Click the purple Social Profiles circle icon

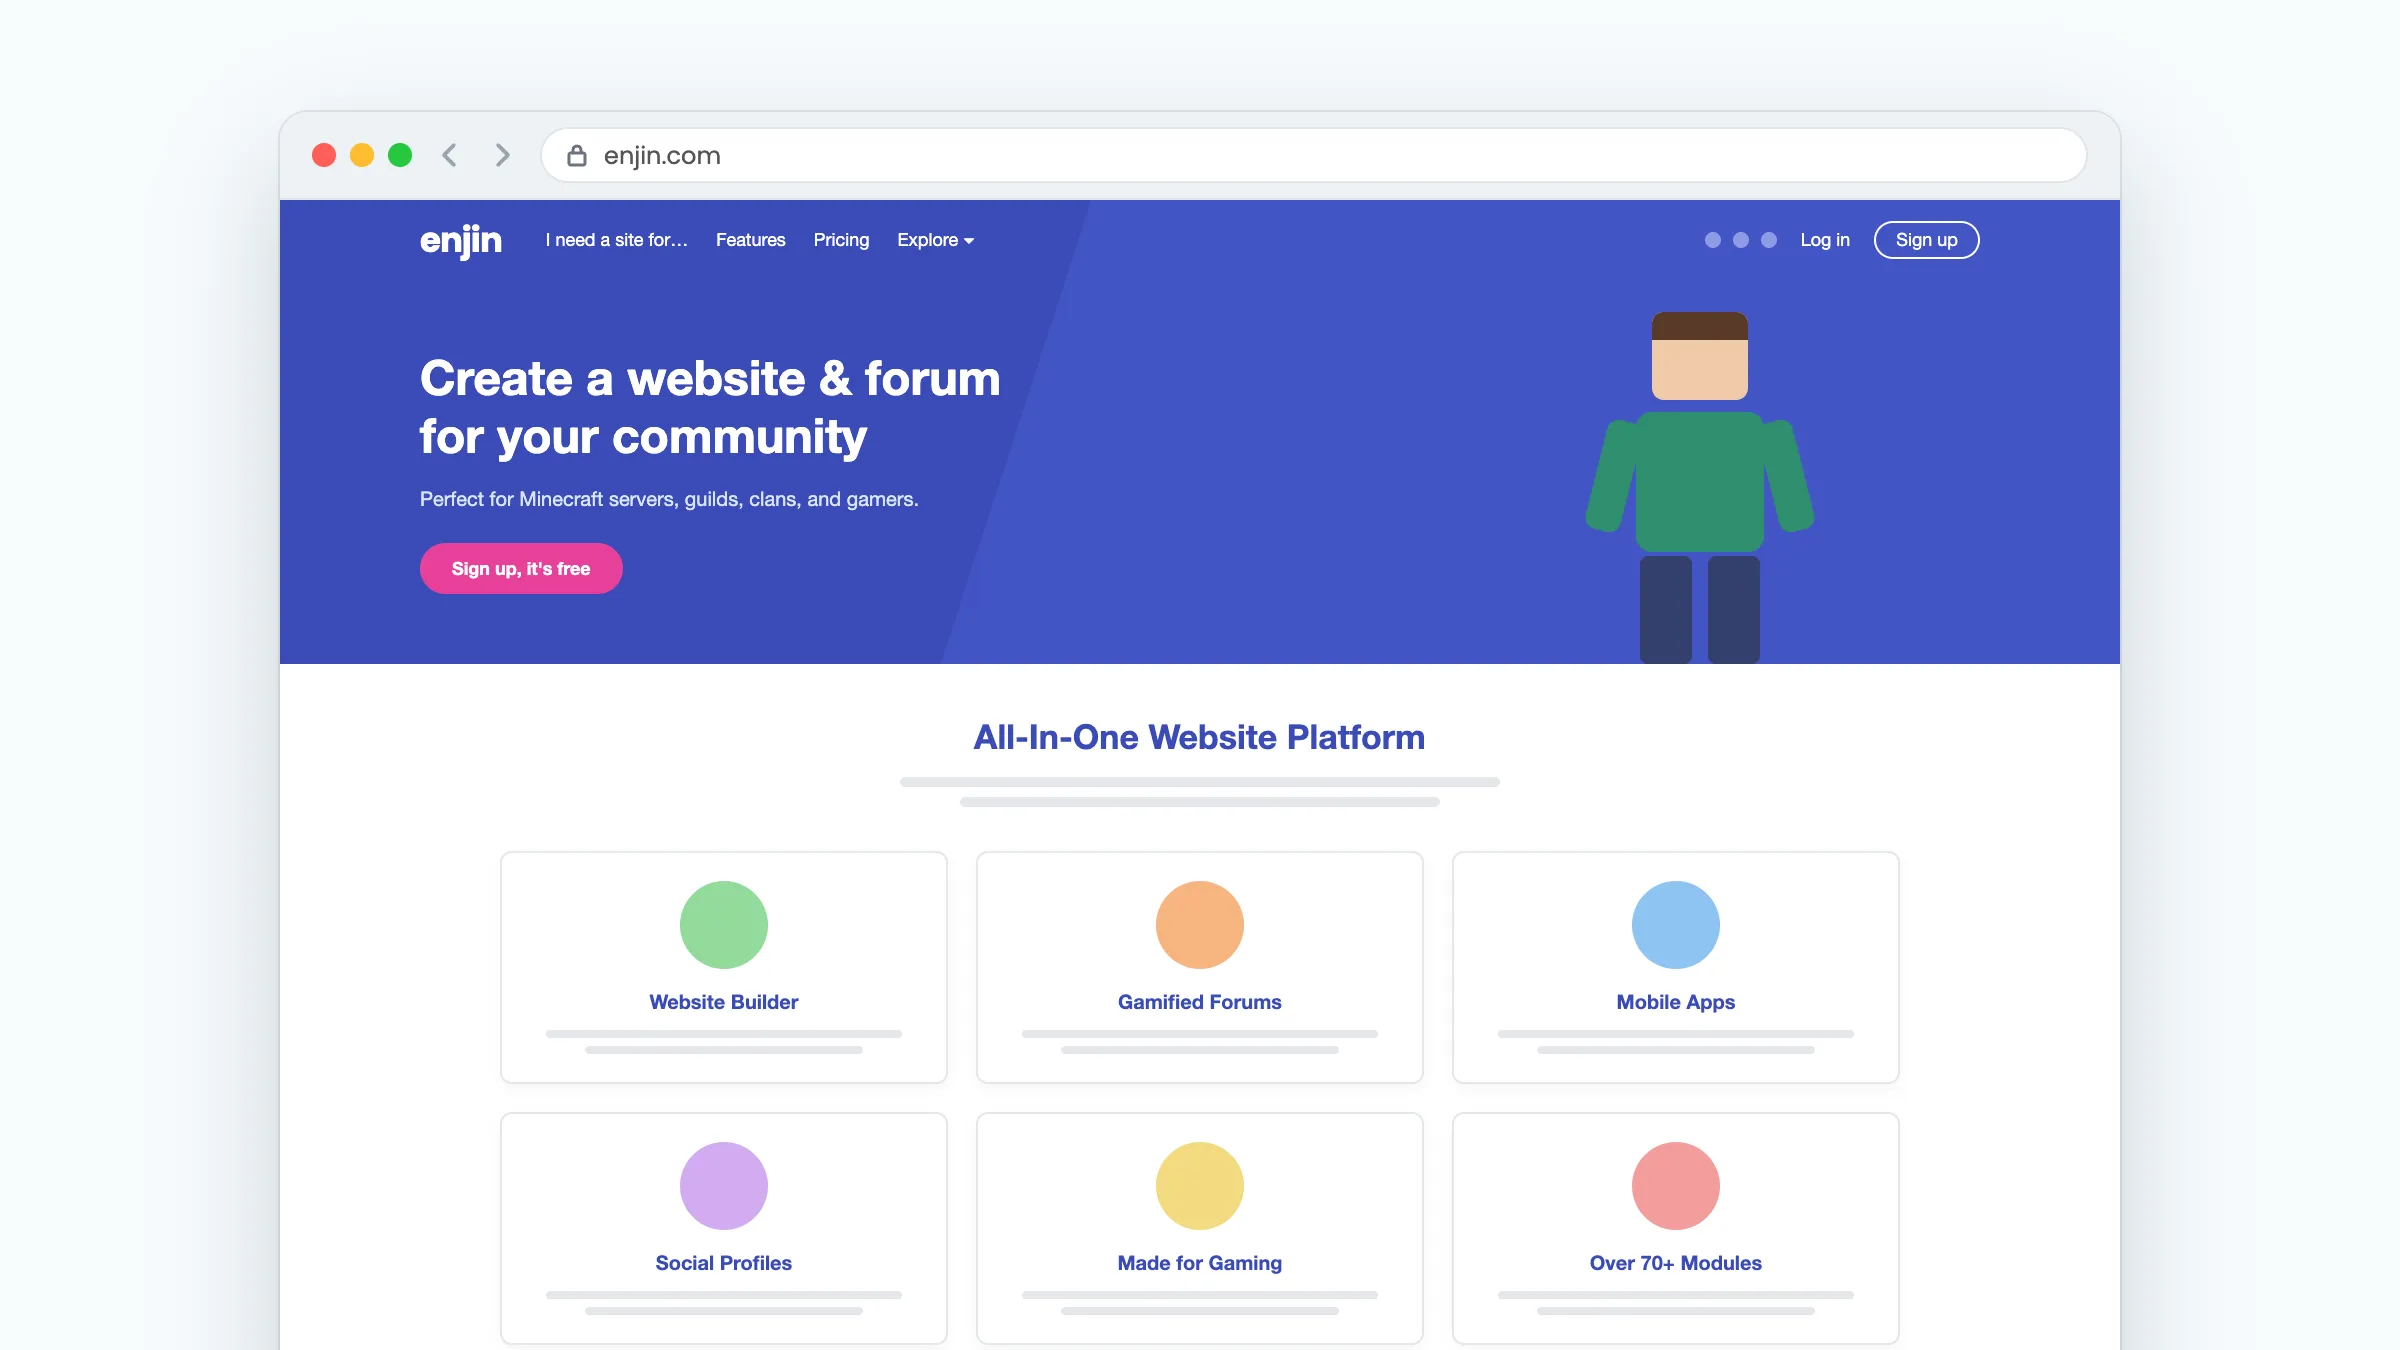[724, 1186]
